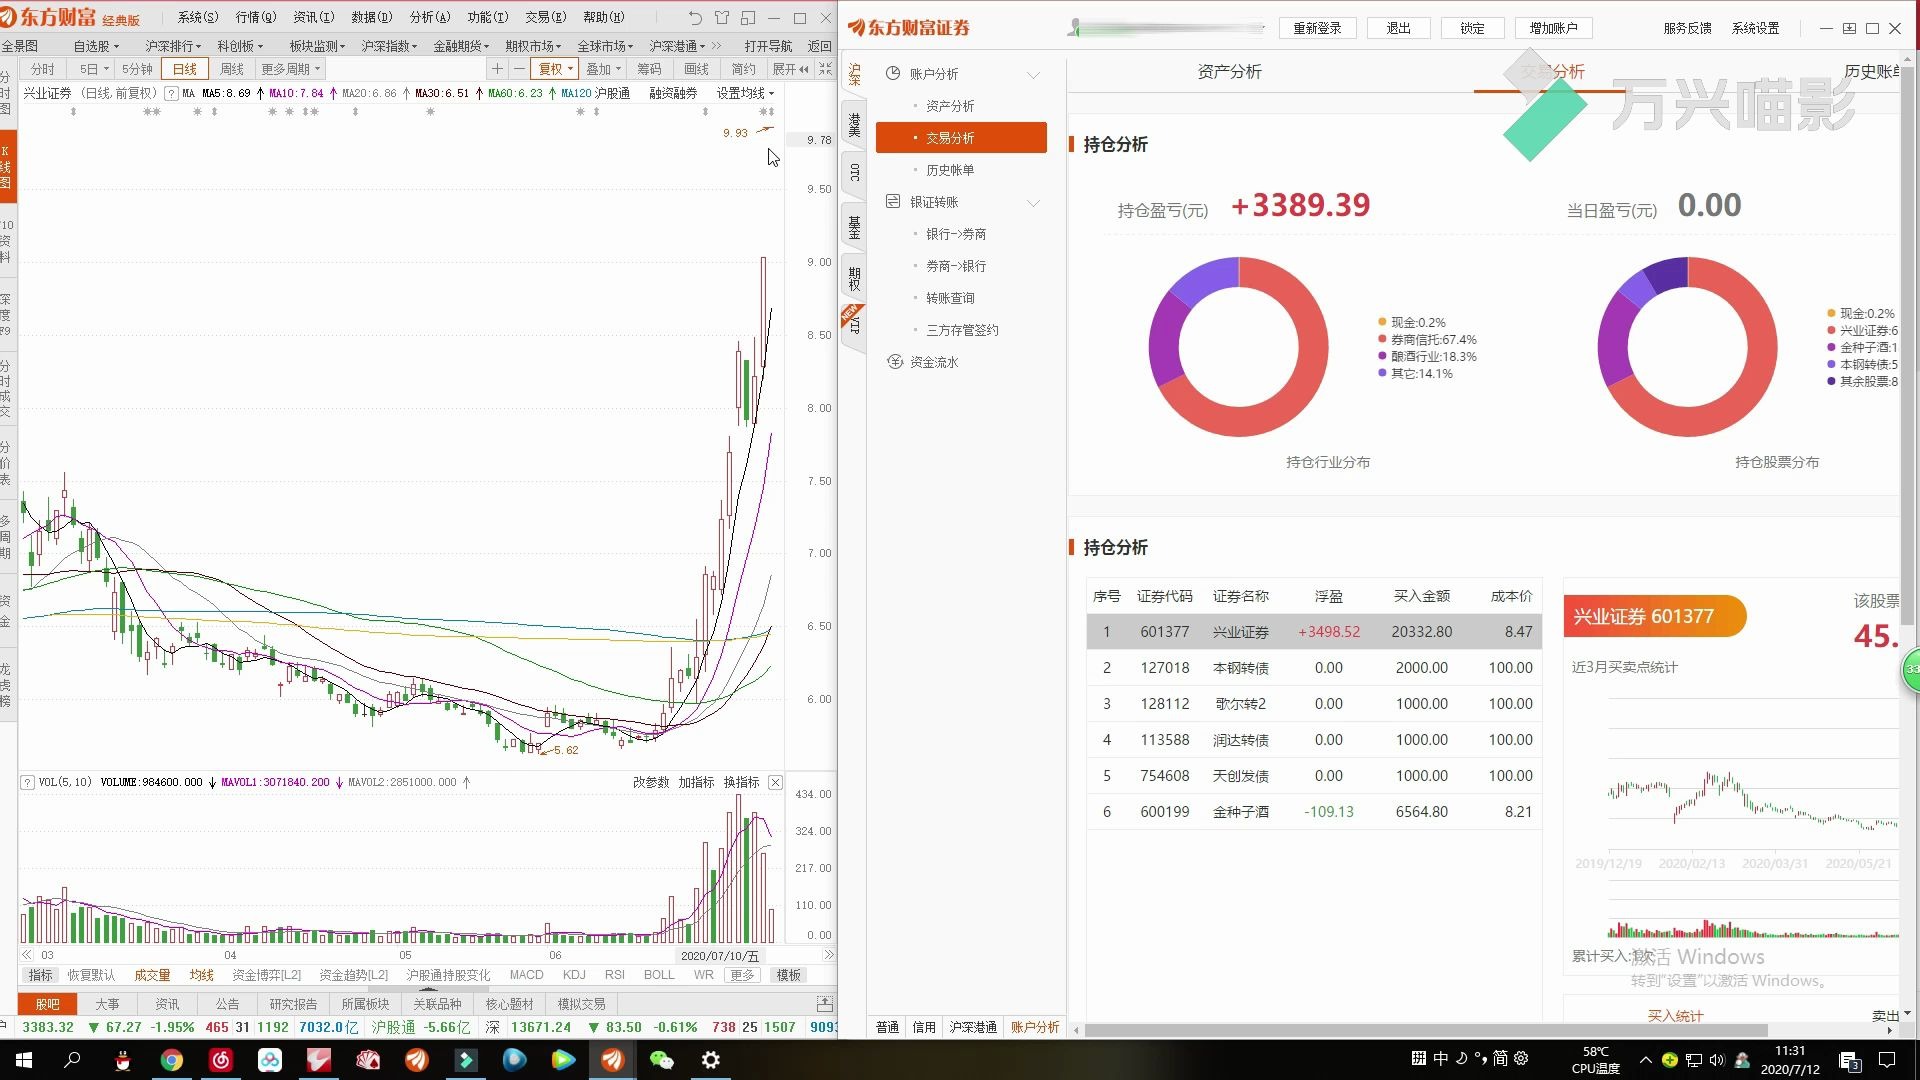Open WeChat from the taskbar
Image resolution: width=1920 pixels, height=1080 pixels.
tap(661, 1060)
